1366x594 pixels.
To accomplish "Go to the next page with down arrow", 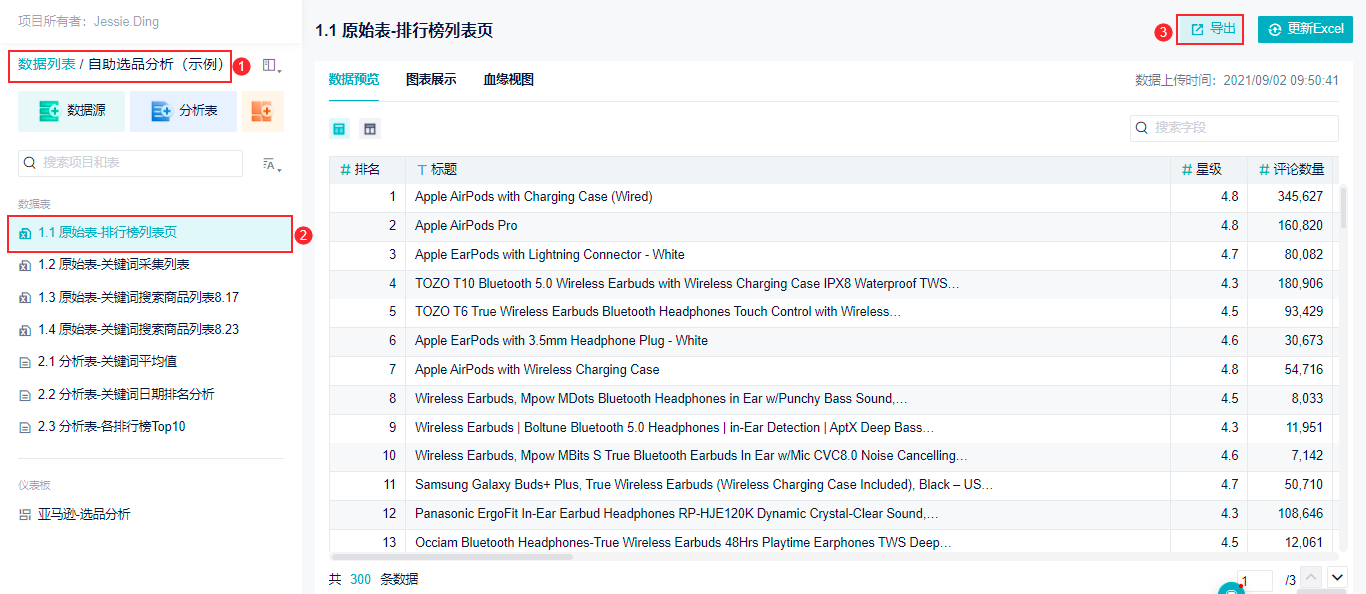I will coord(1337,577).
